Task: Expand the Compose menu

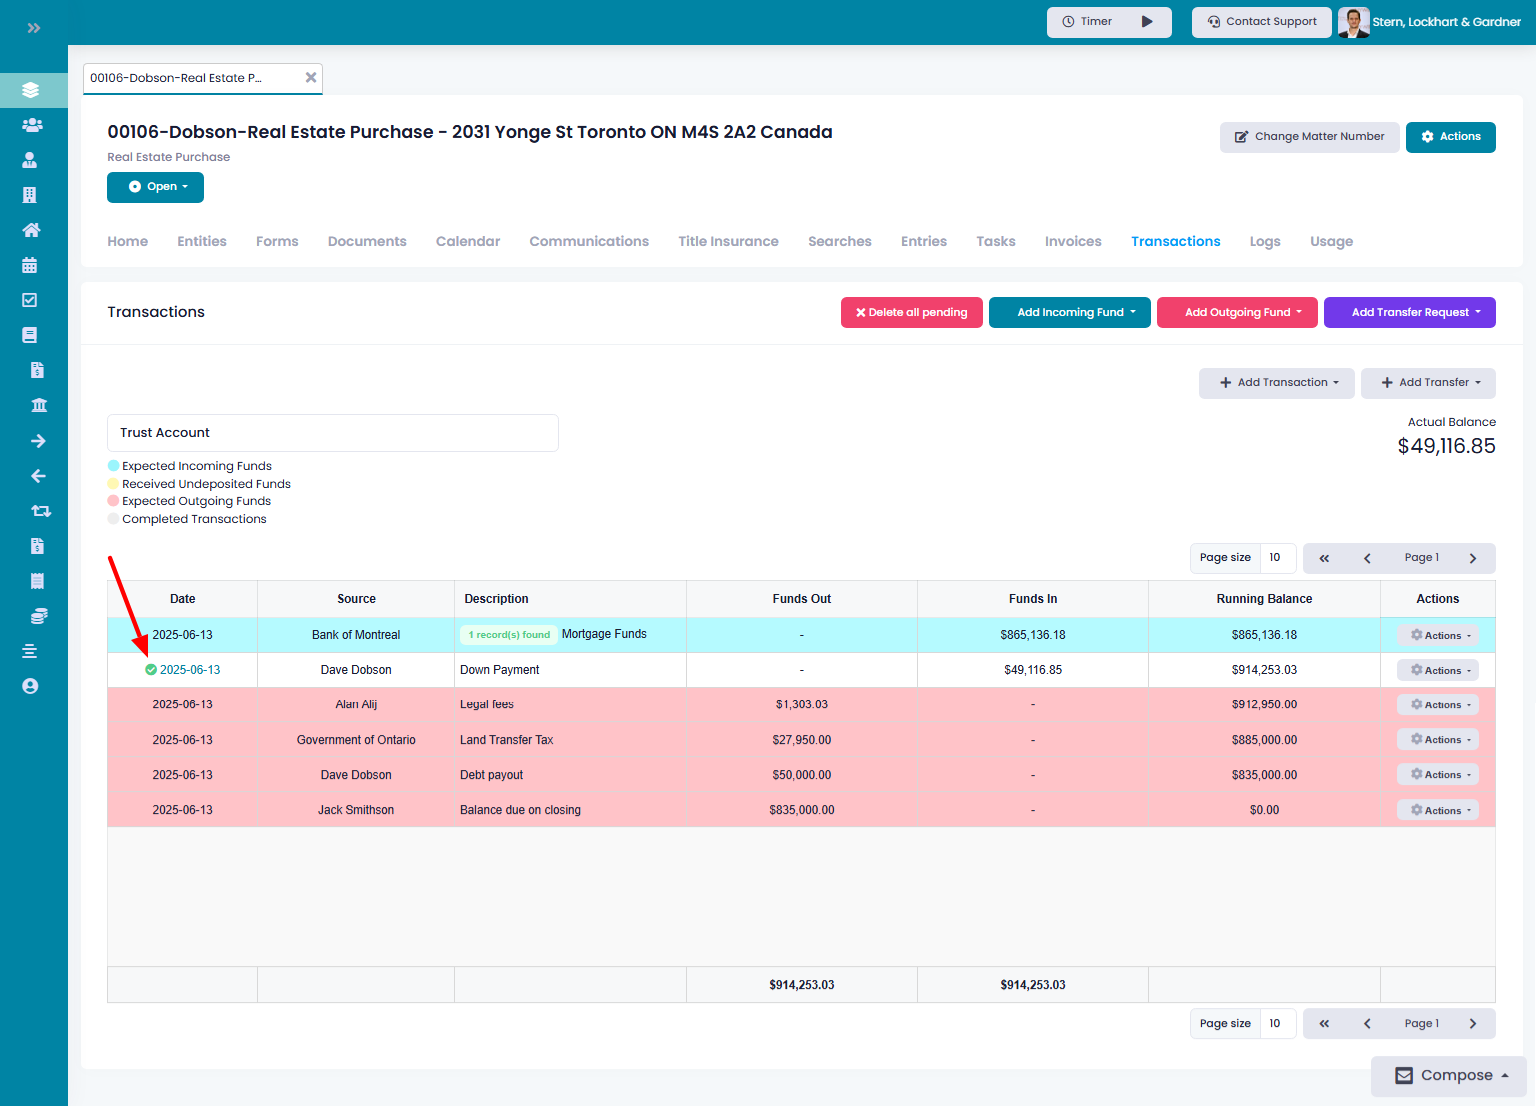Action: pos(1450,1076)
